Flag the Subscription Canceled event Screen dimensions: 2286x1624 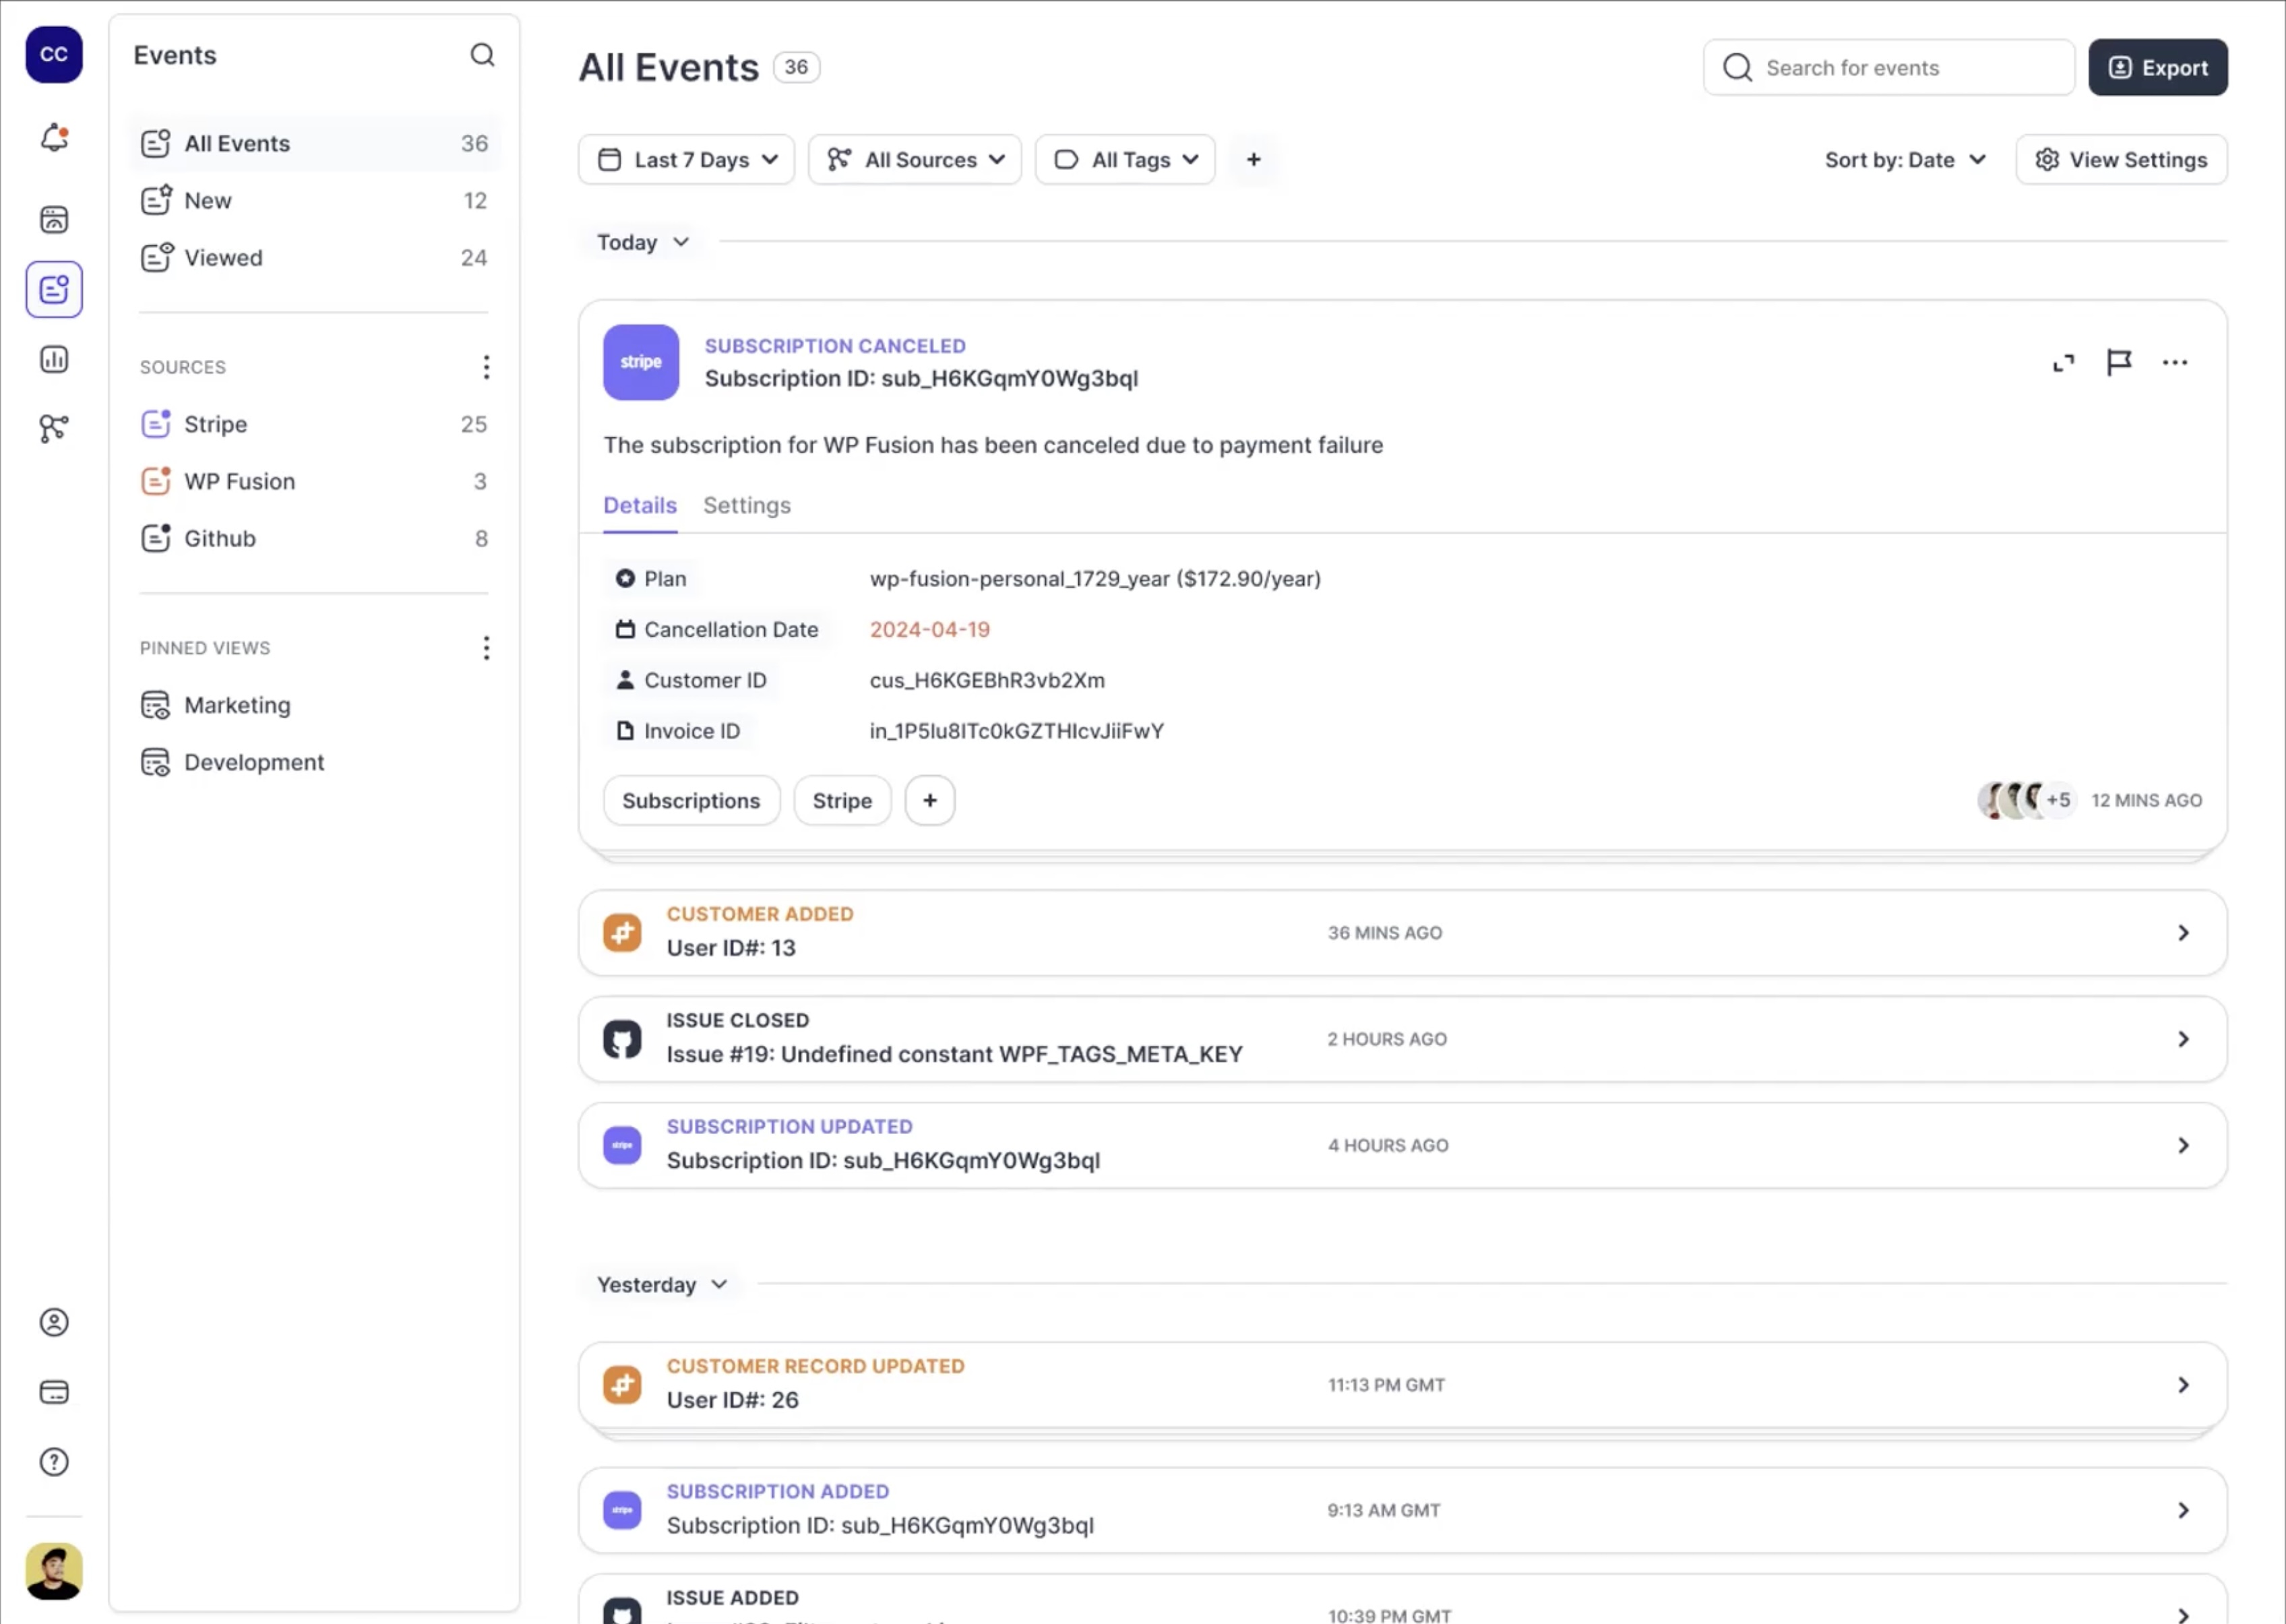[2120, 362]
